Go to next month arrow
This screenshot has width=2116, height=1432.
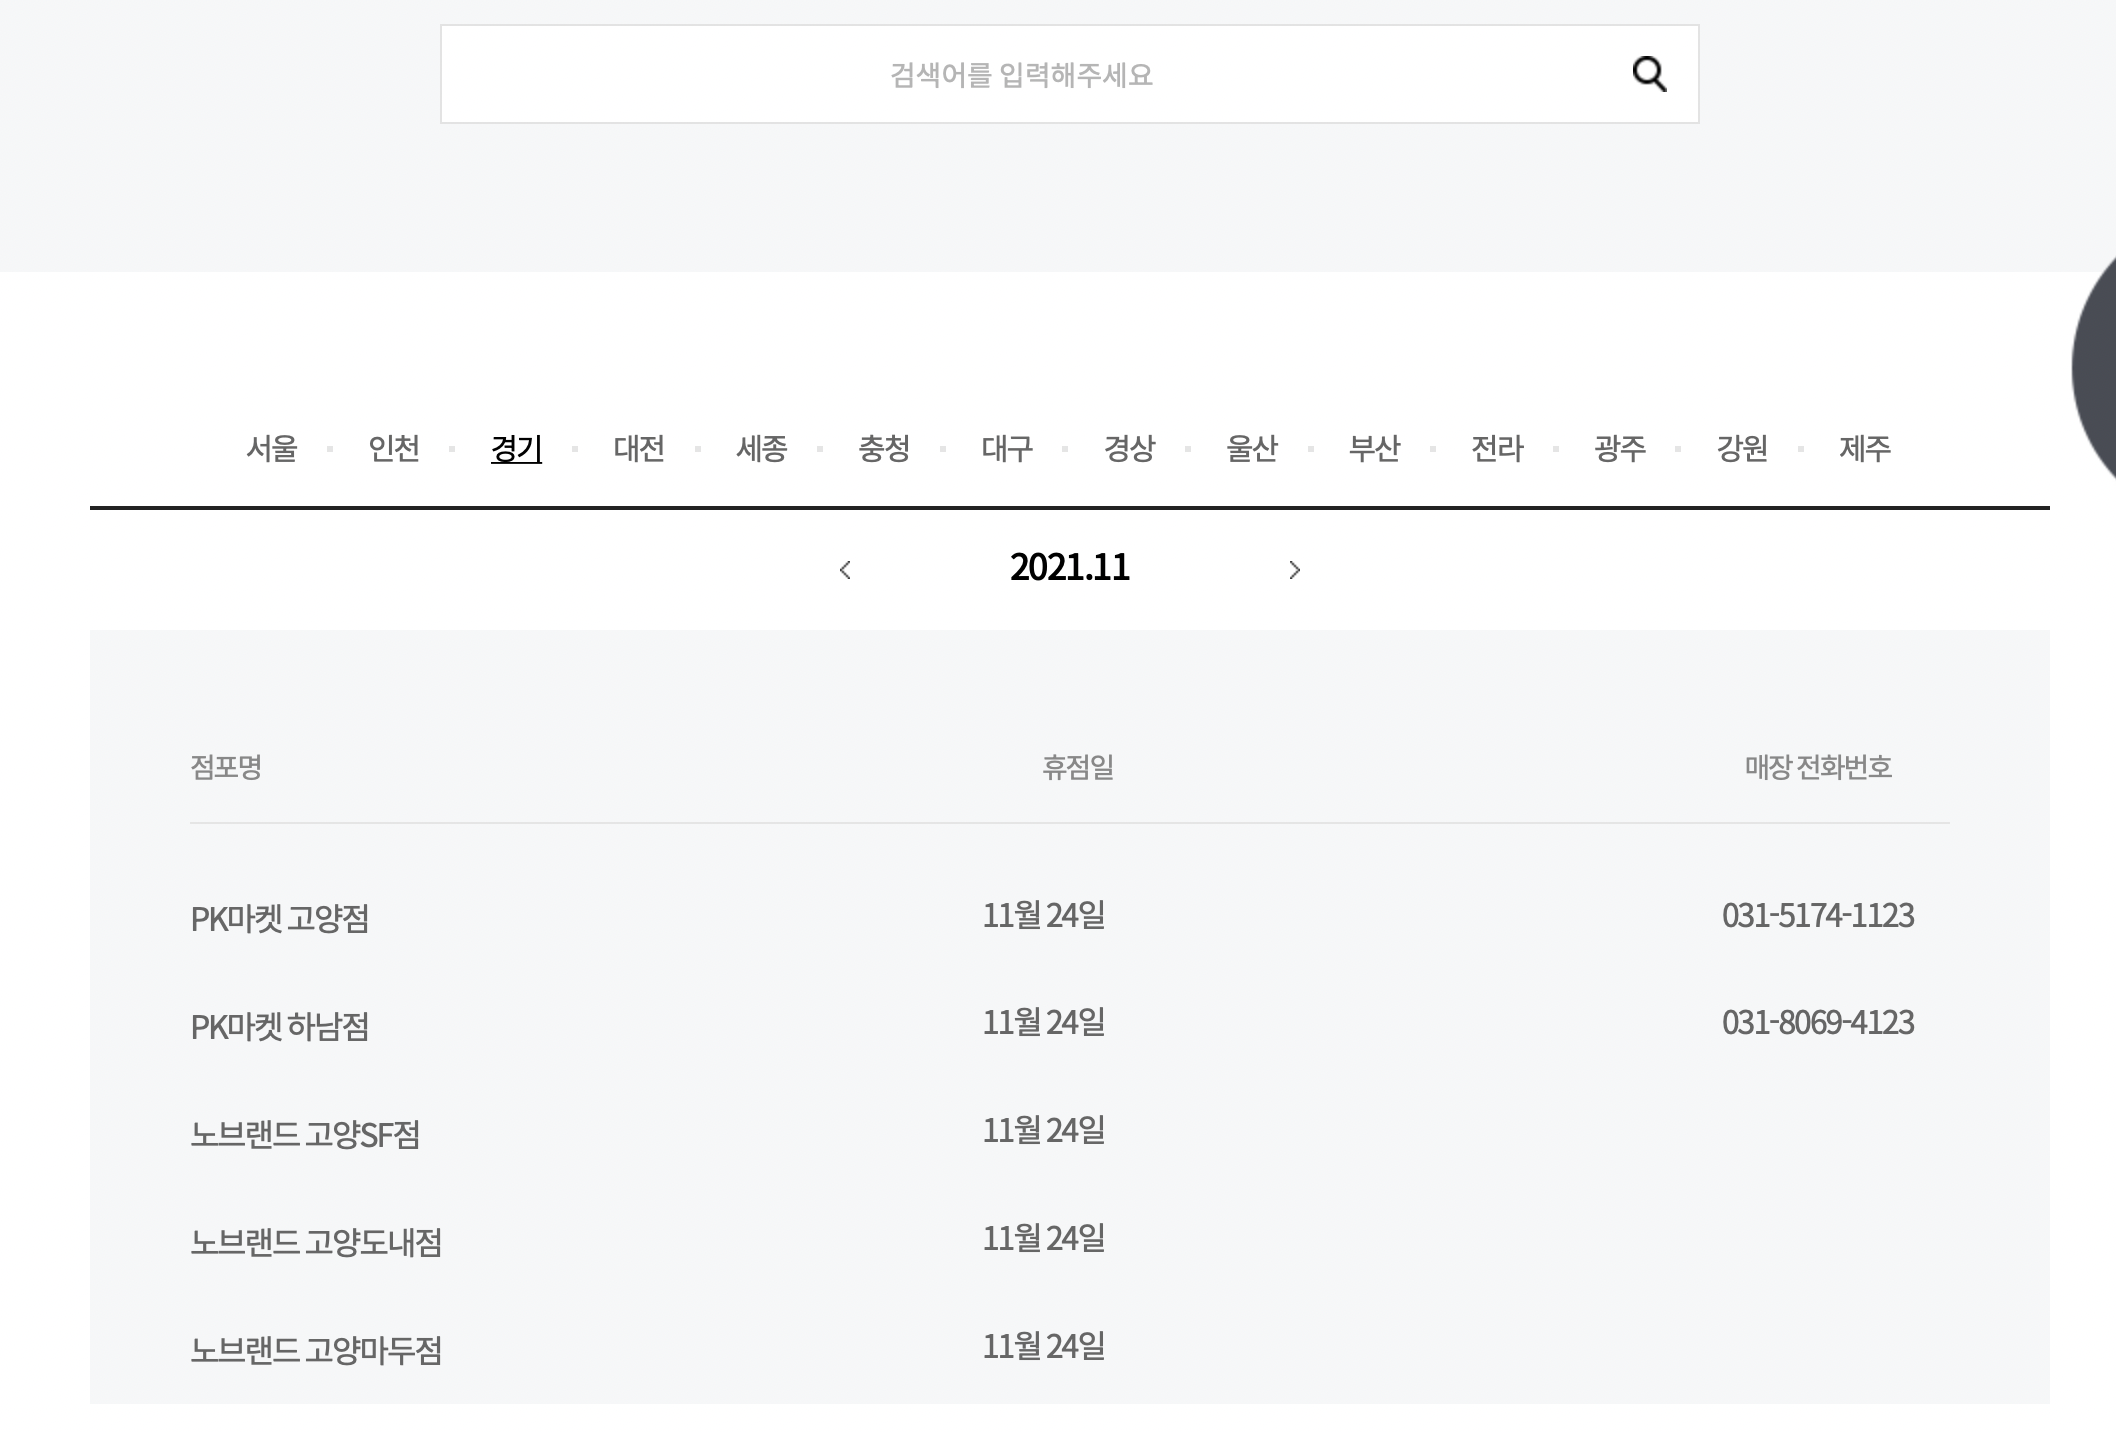(1294, 570)
